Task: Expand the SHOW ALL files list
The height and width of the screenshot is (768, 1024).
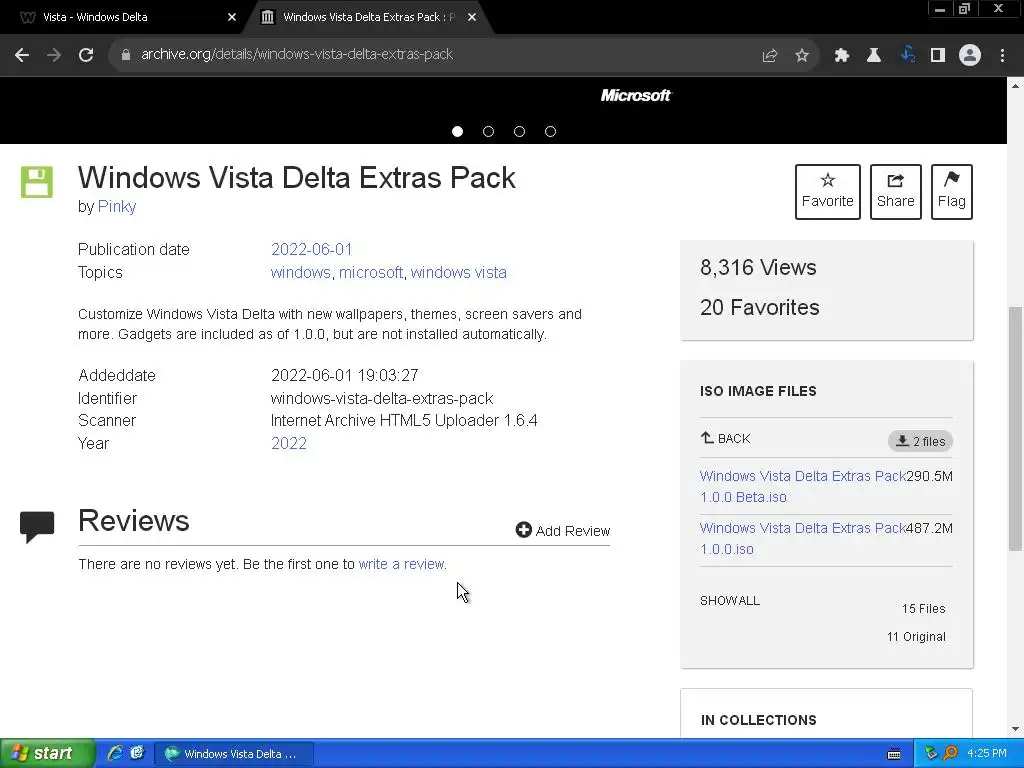Action: coord(729,601)
